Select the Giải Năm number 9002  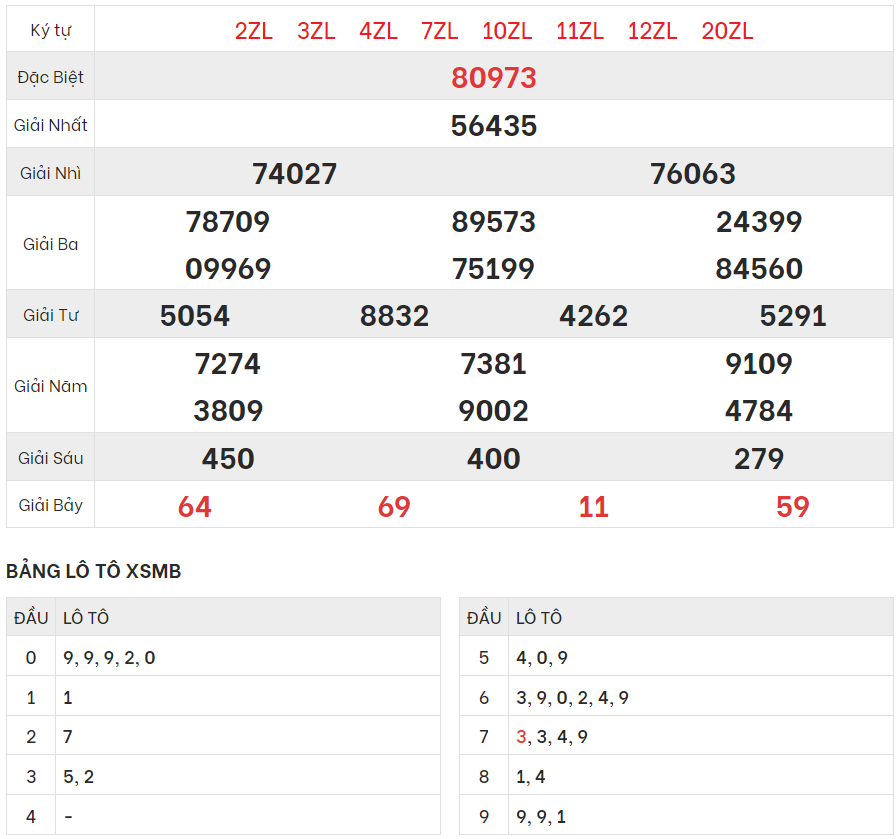[494, 411]
